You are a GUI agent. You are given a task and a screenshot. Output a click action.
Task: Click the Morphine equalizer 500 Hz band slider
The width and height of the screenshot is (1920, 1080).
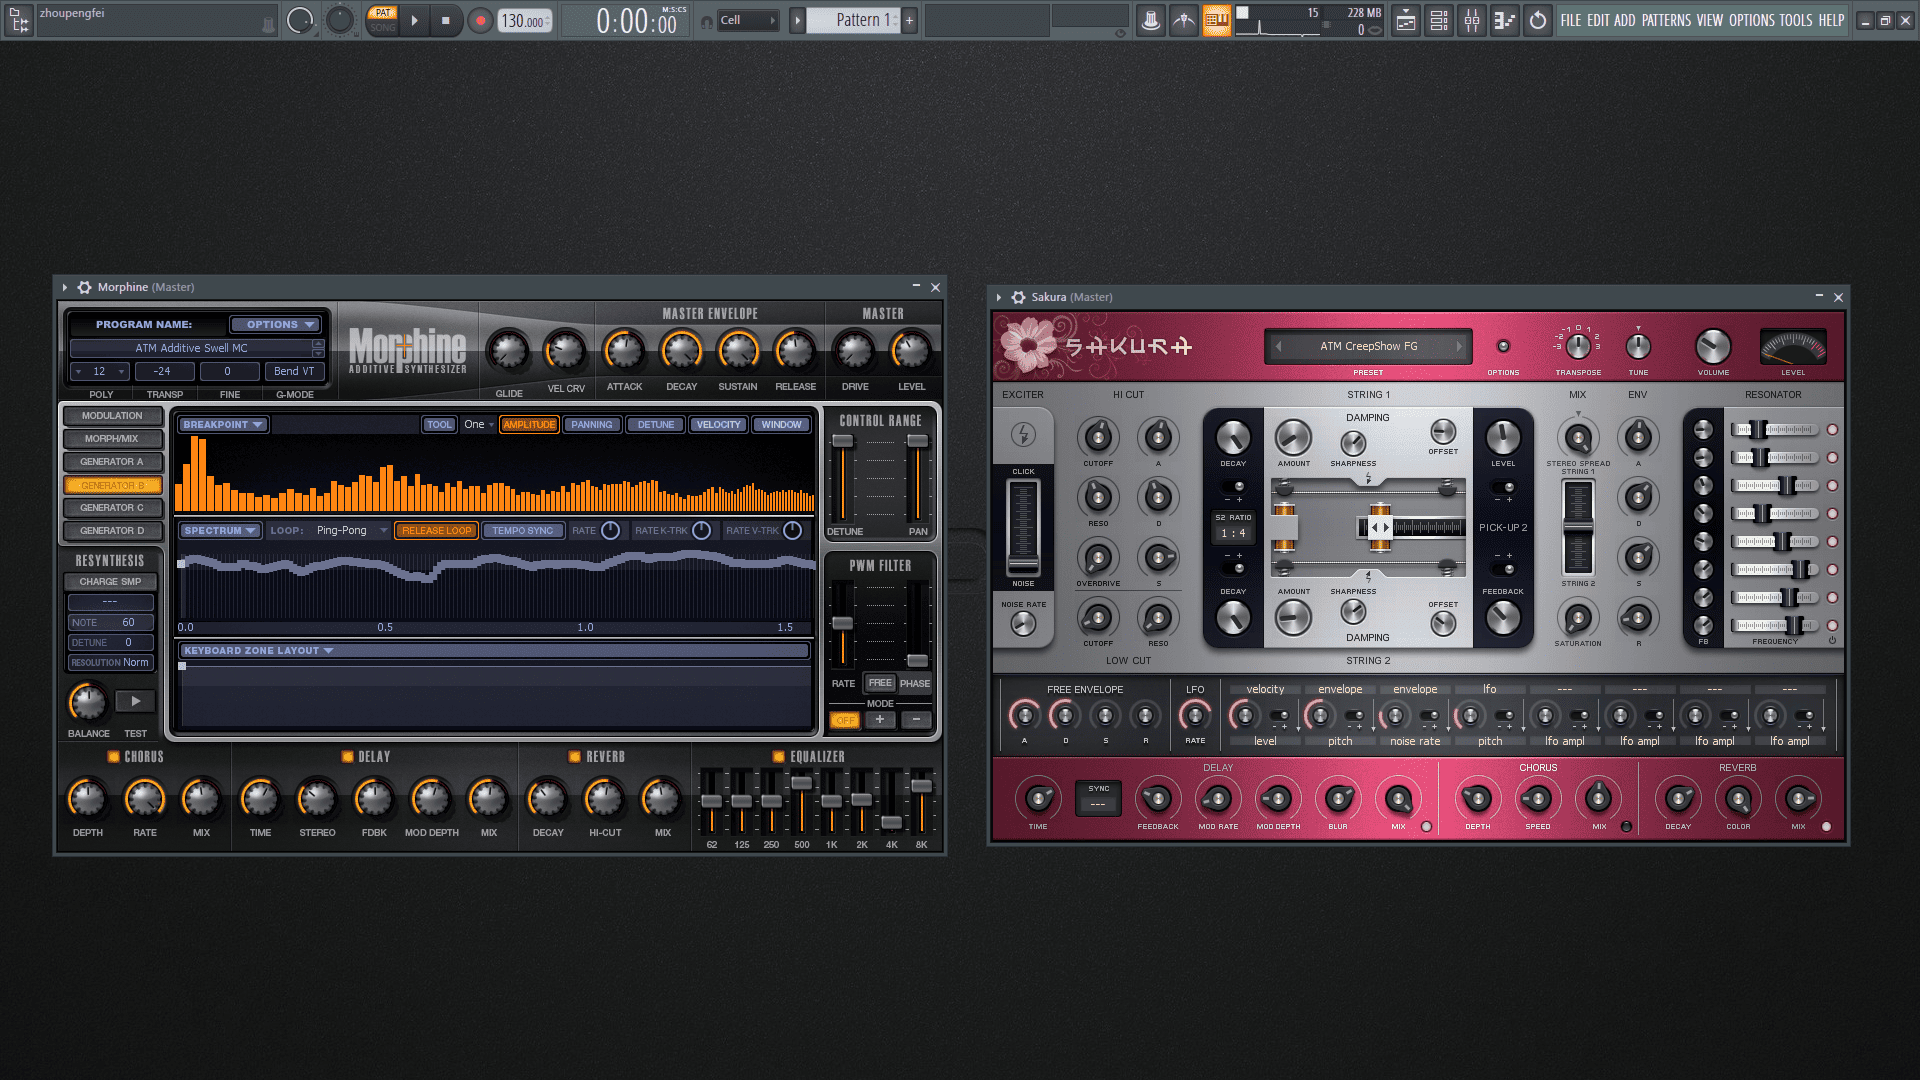click(x=801, y=801)
